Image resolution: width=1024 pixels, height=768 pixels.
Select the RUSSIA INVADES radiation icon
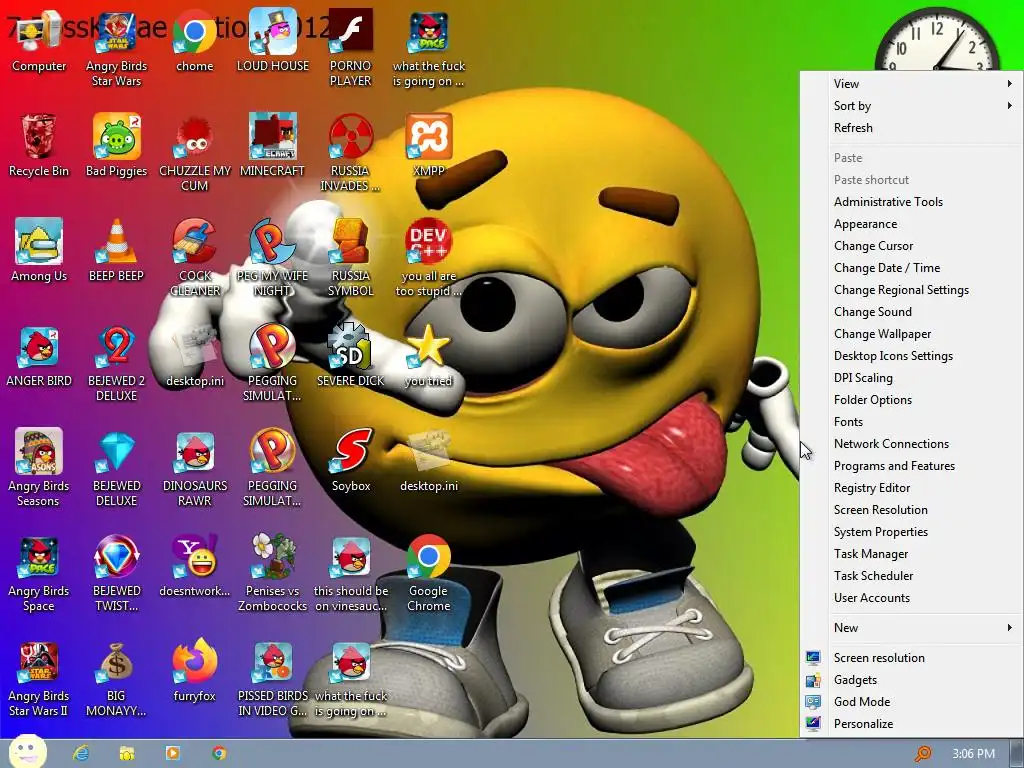[x=351, y=153]
